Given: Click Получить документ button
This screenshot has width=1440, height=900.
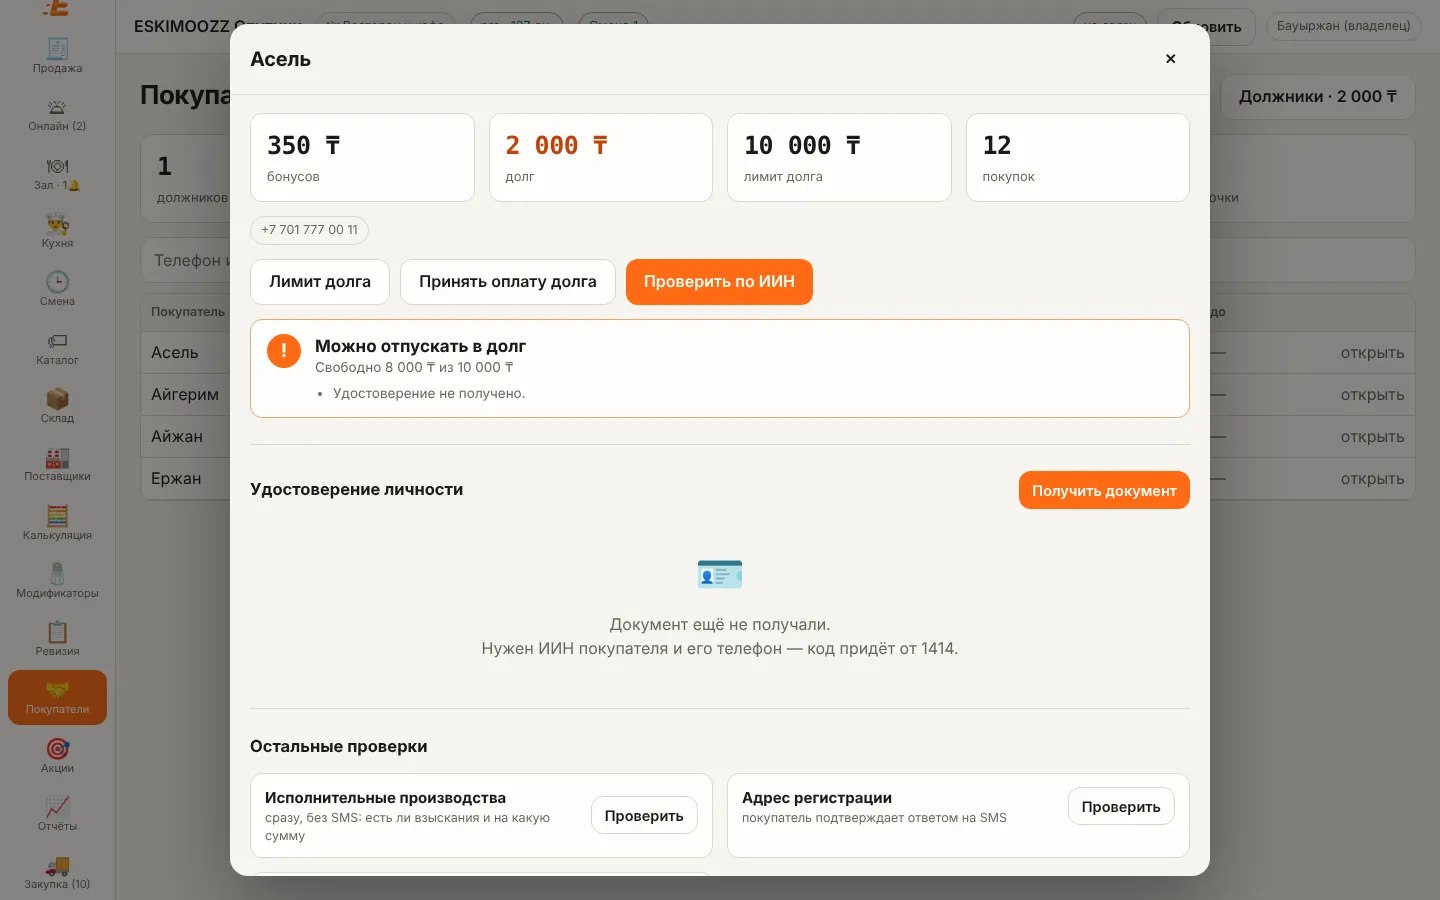Looking at the screenshot, I should tap(1104, 490).
